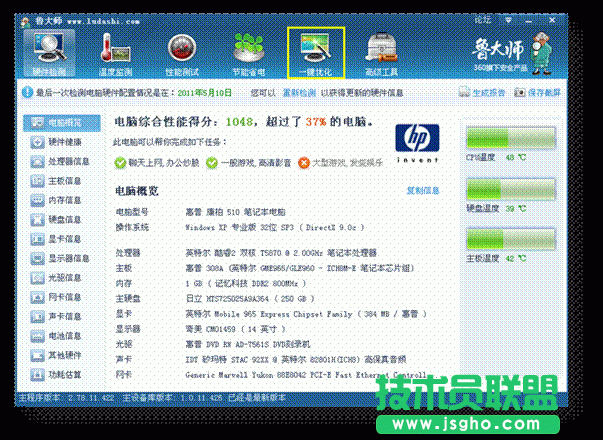This screenshot has width=603, height=440.
Task: Open the 高级工具 advanced tools section
Action: [381, 54]
